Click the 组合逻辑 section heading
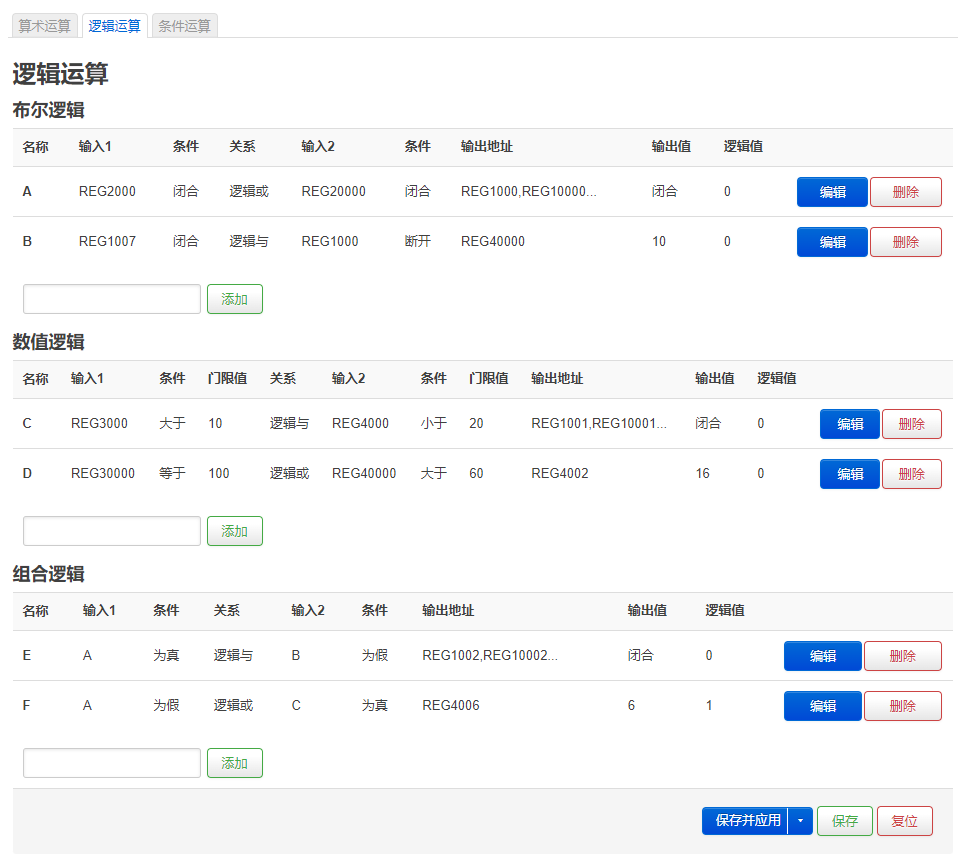This screenshot has height=866, width=972. tap(48, 574)
